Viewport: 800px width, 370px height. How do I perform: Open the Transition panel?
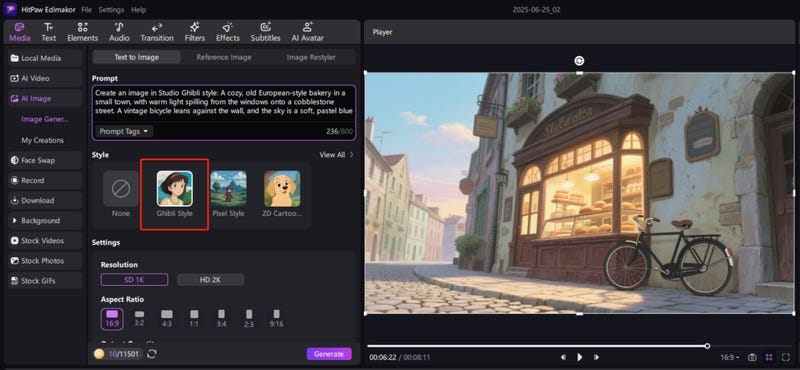click(x=157, y=32)
